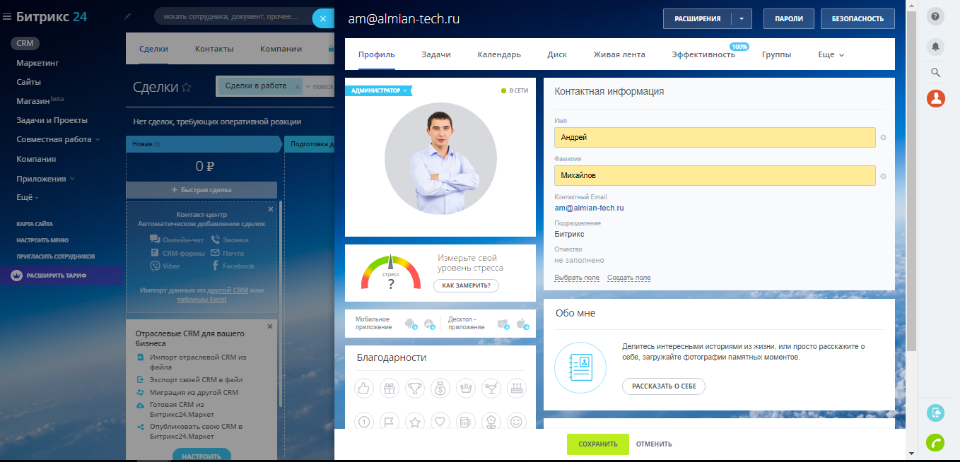Select the star gratitude badge

click(415, 421)
